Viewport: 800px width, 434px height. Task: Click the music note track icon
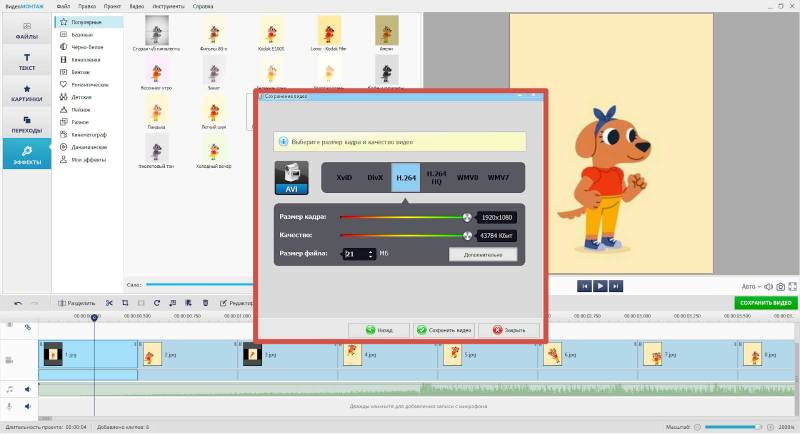point(9,389)
